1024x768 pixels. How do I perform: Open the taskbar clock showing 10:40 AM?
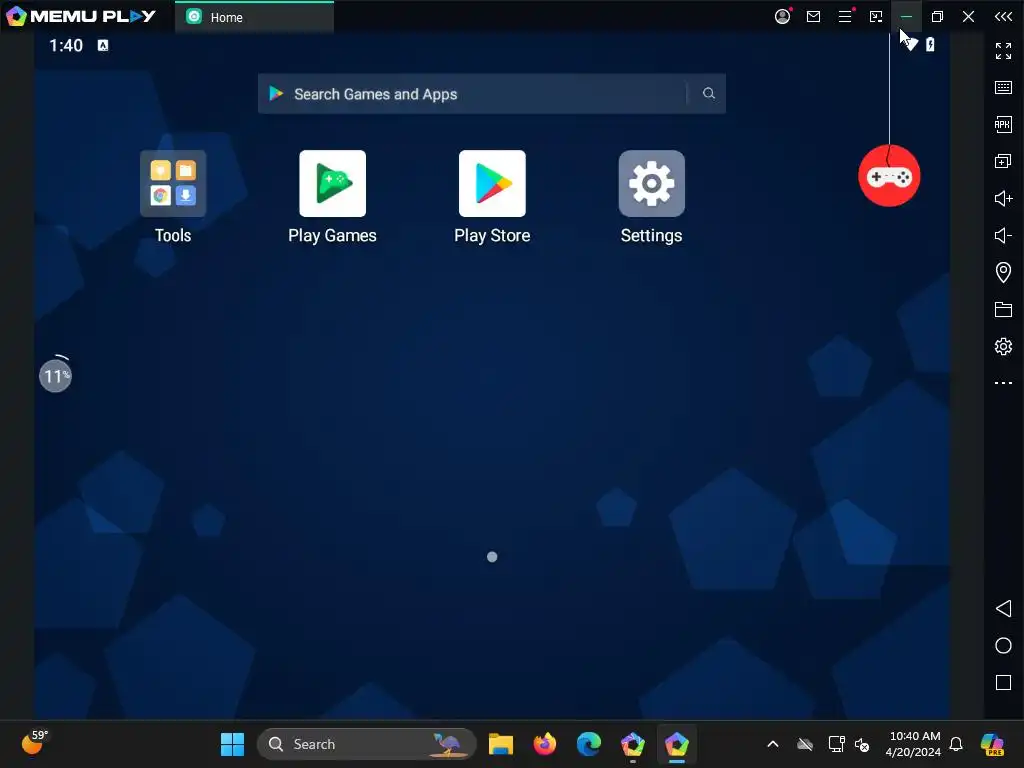[914, 744]
